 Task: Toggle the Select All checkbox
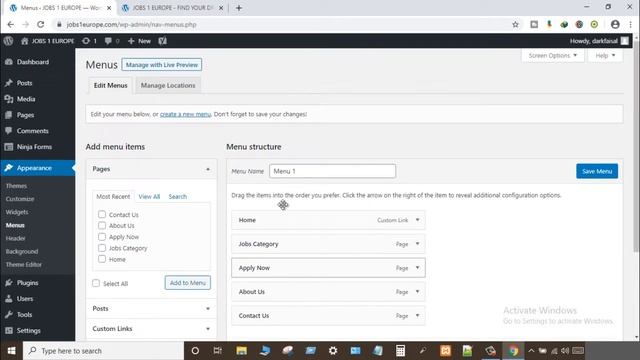96,283
